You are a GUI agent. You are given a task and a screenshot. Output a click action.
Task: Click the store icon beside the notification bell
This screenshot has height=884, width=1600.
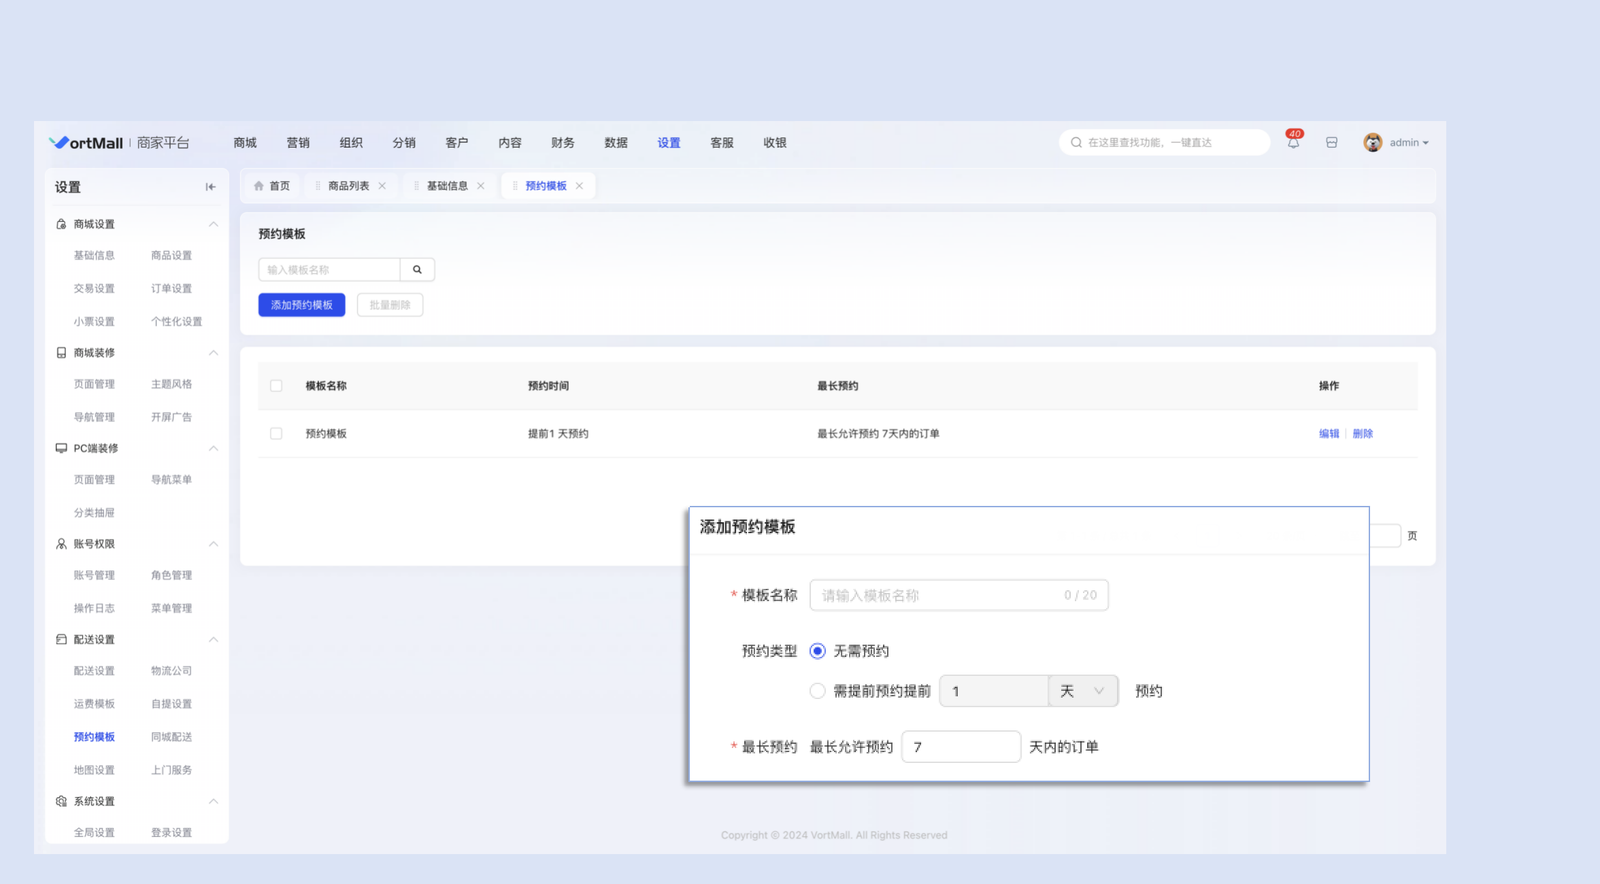[1332, 143]
